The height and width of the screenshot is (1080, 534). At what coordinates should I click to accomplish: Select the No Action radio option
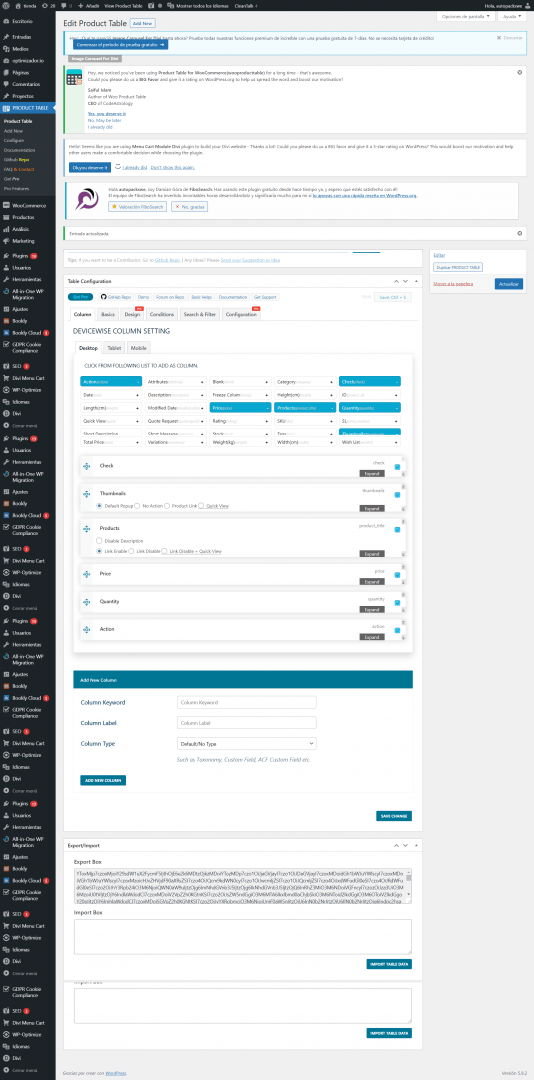137,506
